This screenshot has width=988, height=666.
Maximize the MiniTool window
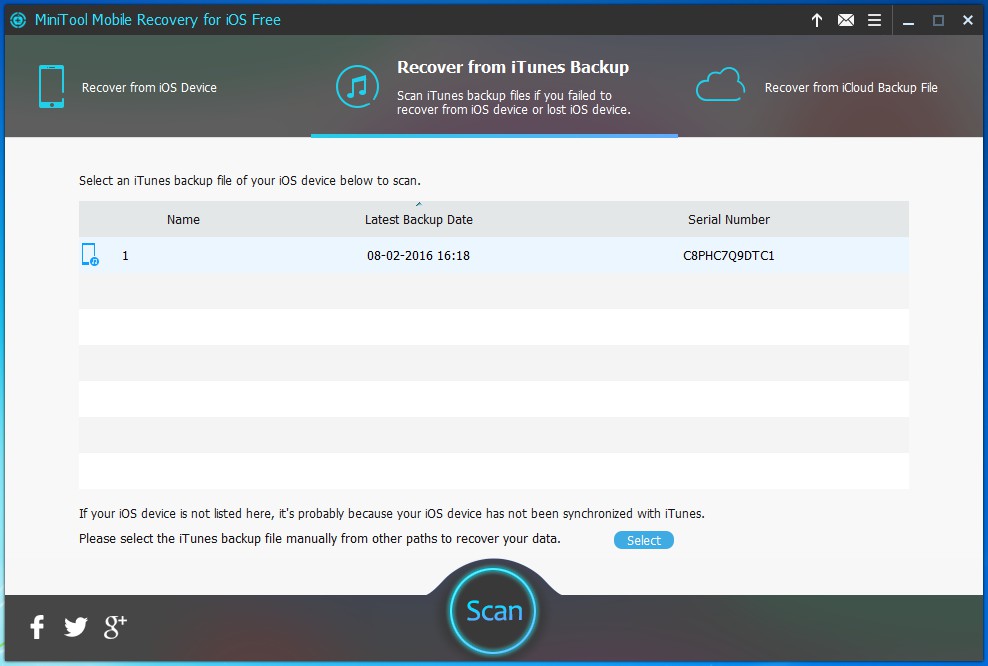[938, 20]
